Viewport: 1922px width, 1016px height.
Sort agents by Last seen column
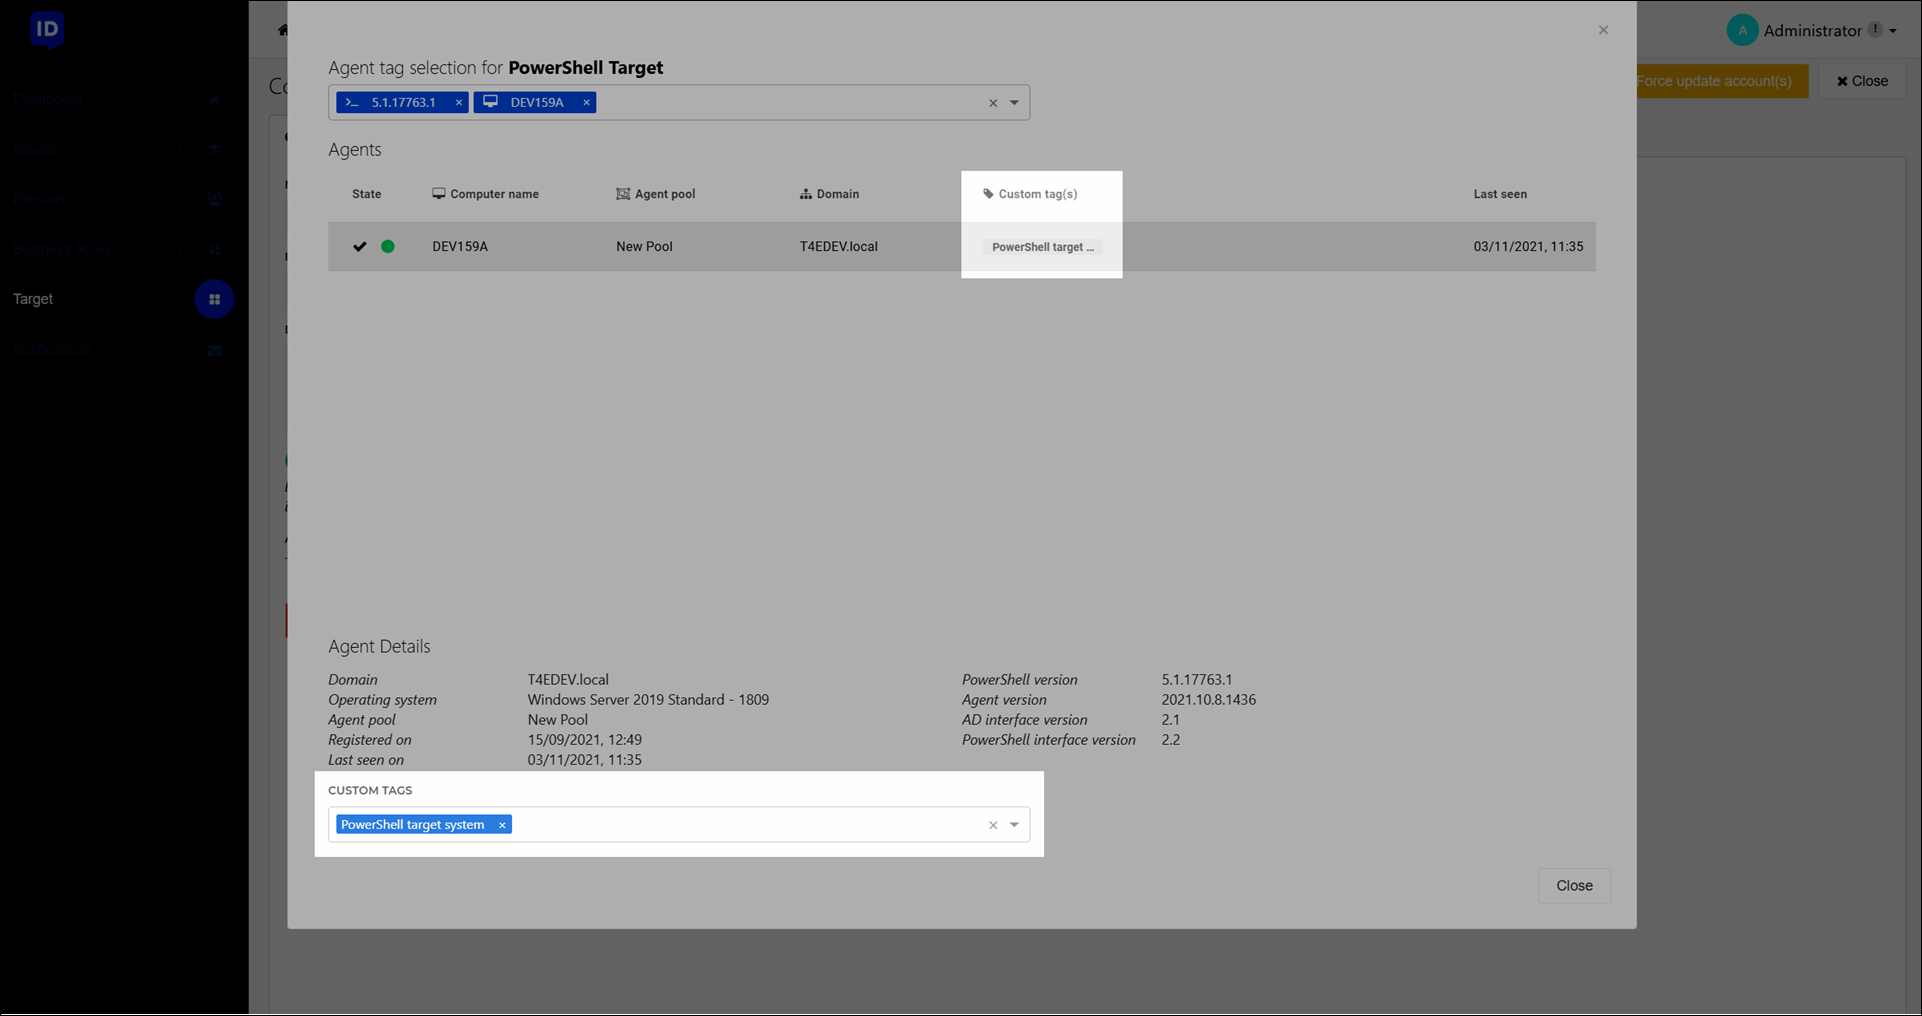[x=1500, y=194]
